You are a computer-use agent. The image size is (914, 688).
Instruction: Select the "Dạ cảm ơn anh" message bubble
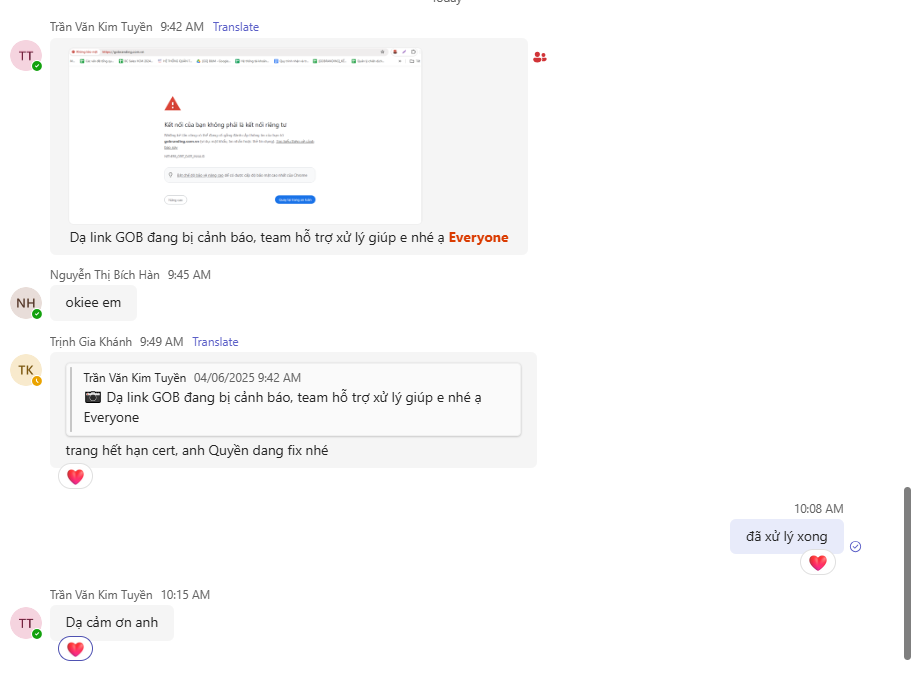click(112, 622)
